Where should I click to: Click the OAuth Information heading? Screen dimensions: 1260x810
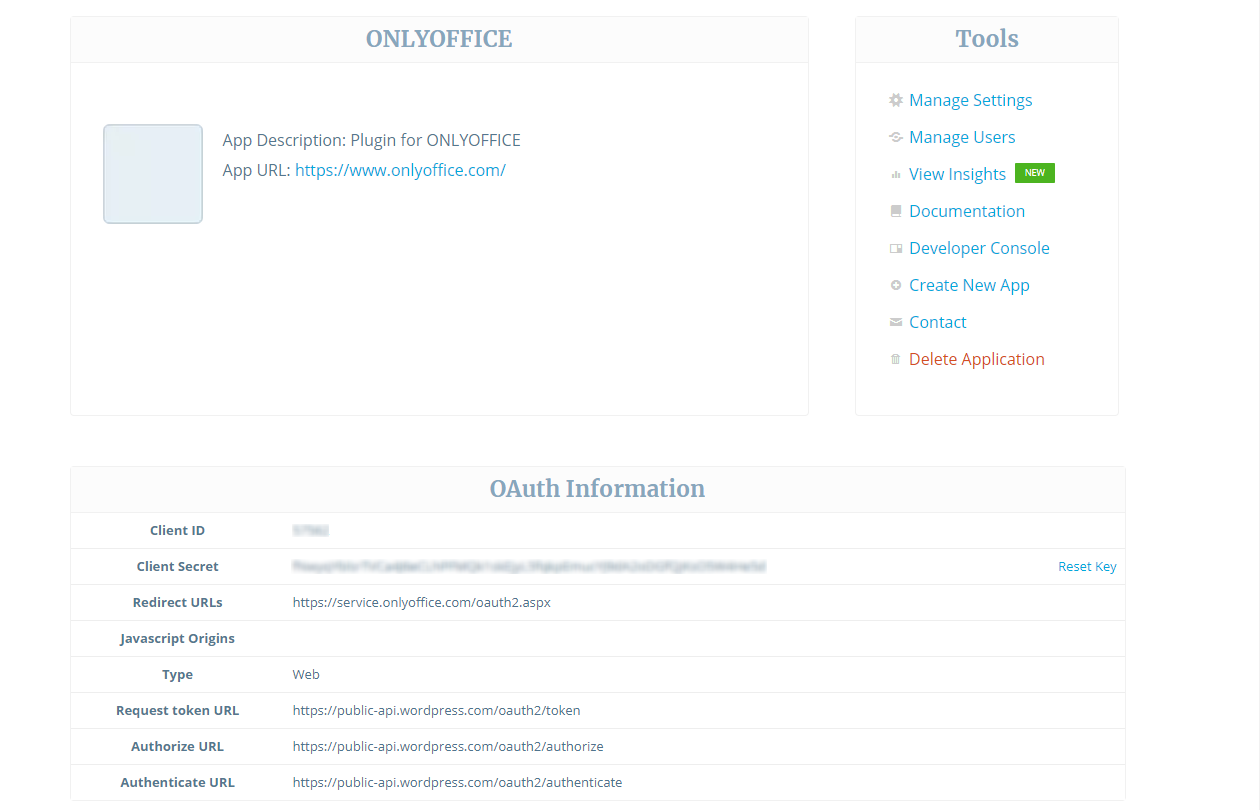pos(597,489)
